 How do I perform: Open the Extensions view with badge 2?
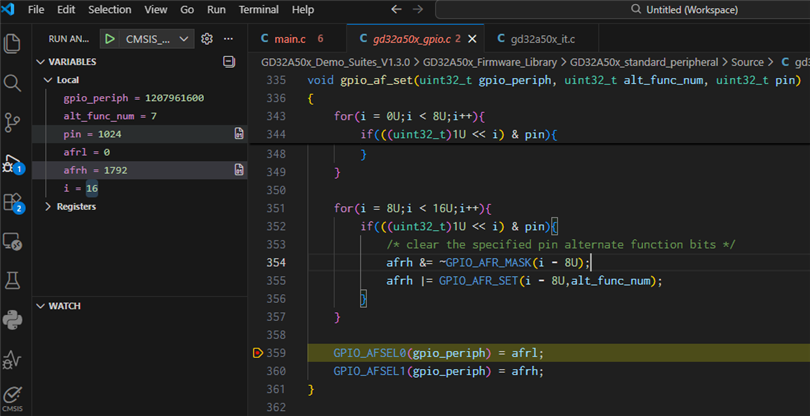click(x=13, y=202)
